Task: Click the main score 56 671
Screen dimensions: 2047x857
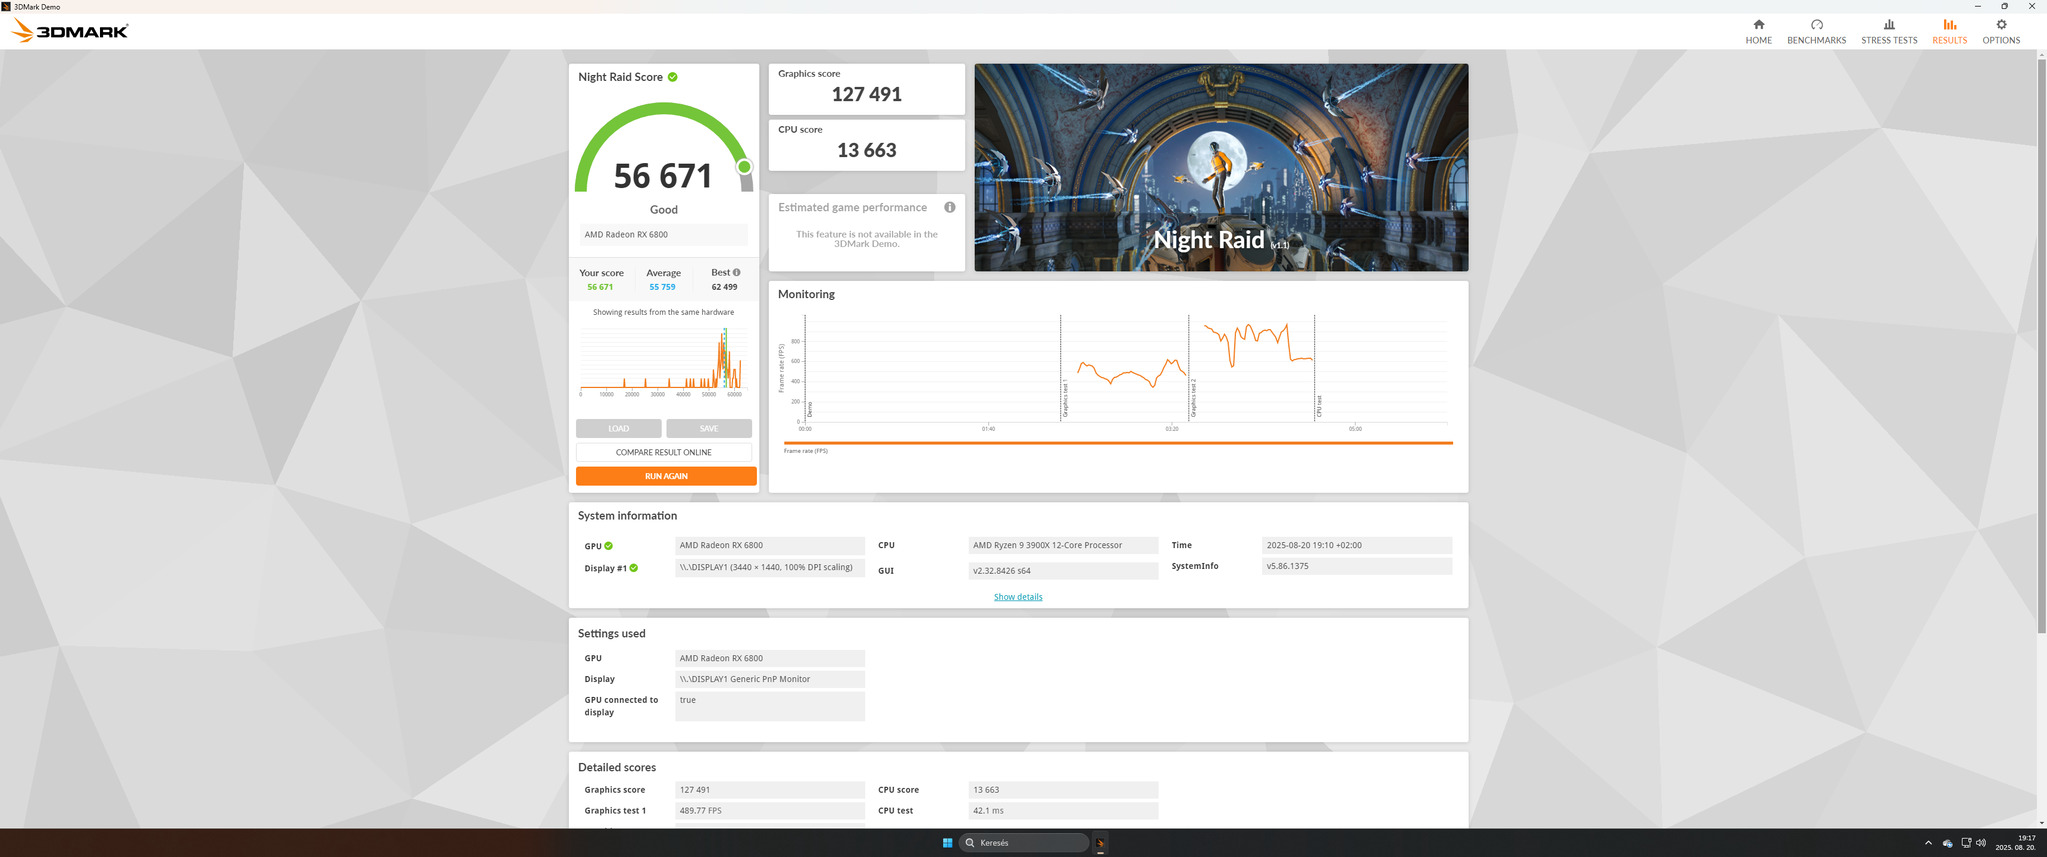Action: (663, 176)
